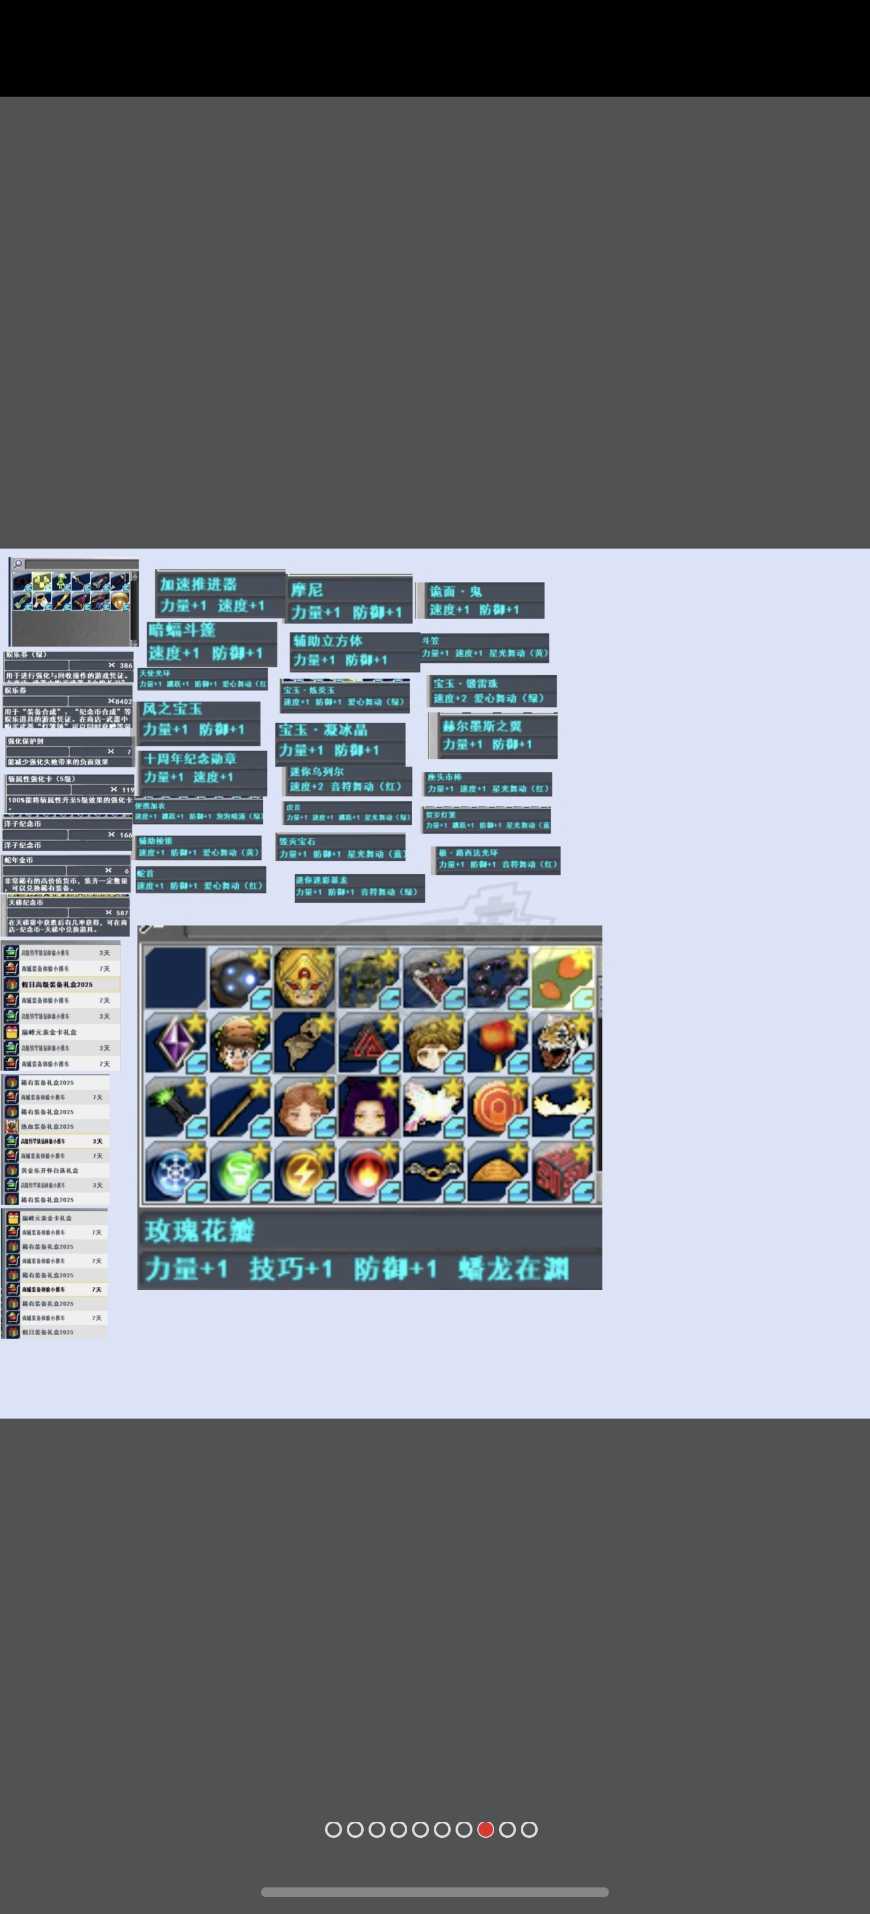The image size is (870, 1914).
Task: Select the straw hat item icon
Action: (498, 1170)
